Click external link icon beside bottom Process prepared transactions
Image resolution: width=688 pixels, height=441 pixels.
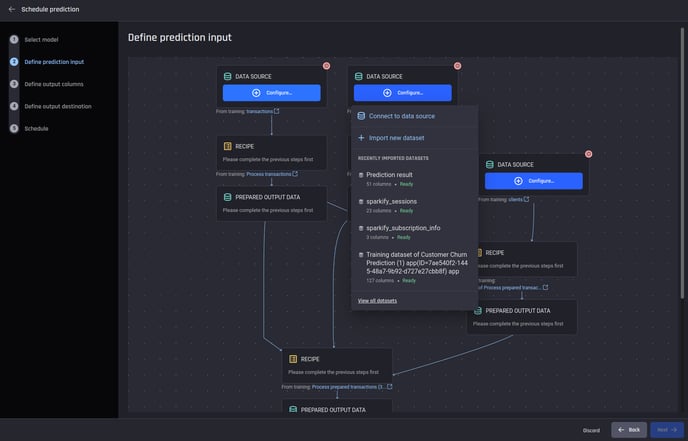click(390, 387)
